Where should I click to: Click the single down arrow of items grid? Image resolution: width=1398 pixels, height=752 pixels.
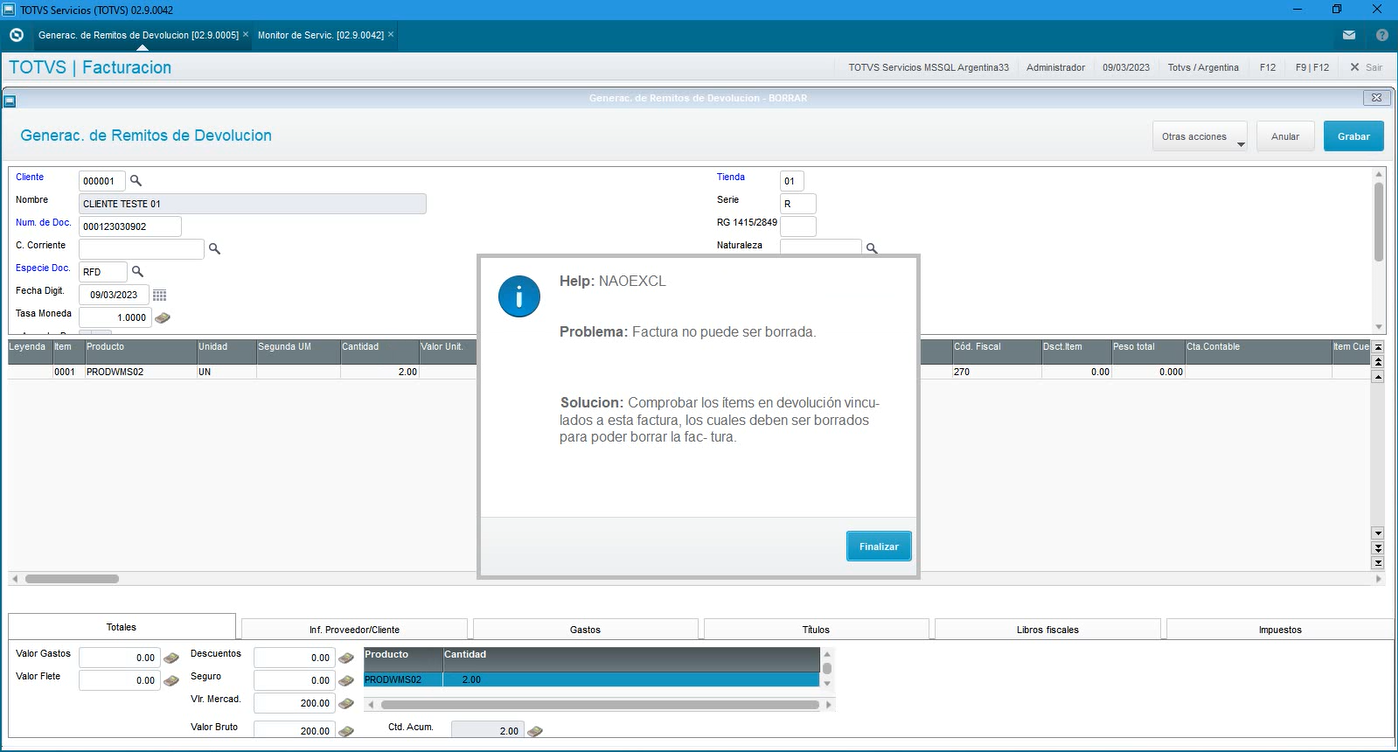pos(1377,533)
